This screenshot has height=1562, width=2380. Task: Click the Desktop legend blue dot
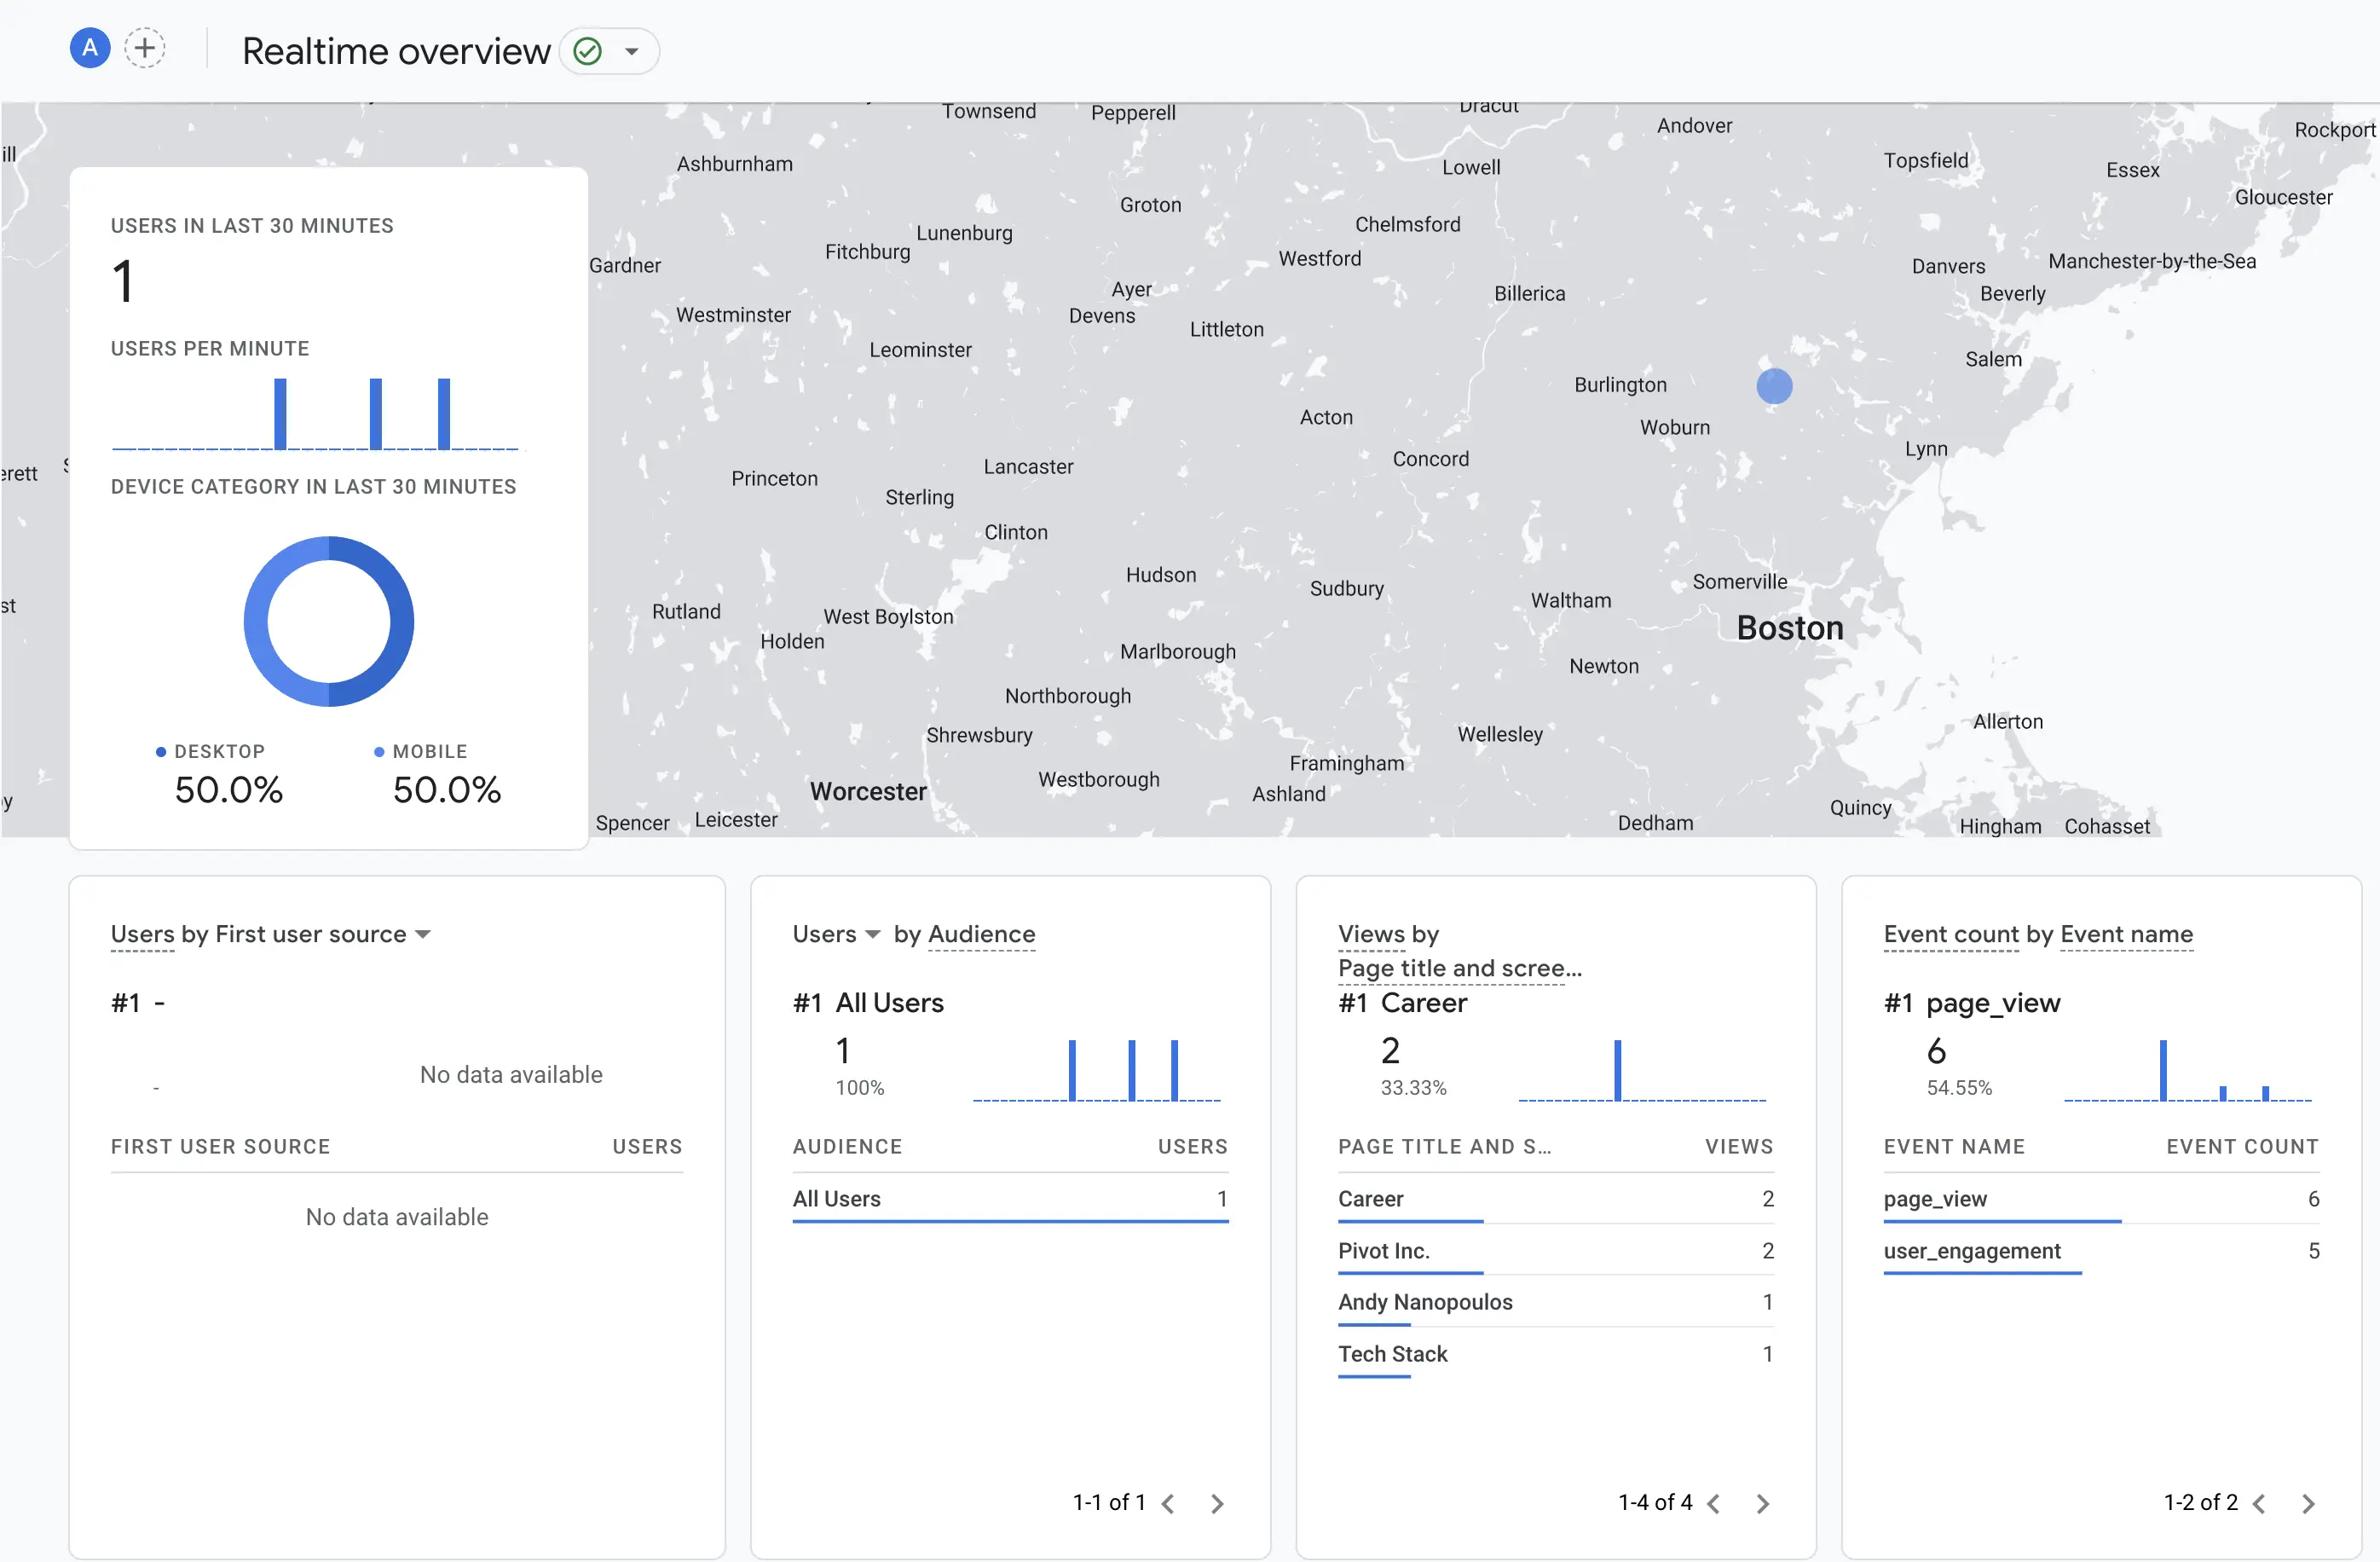[160, 752]
